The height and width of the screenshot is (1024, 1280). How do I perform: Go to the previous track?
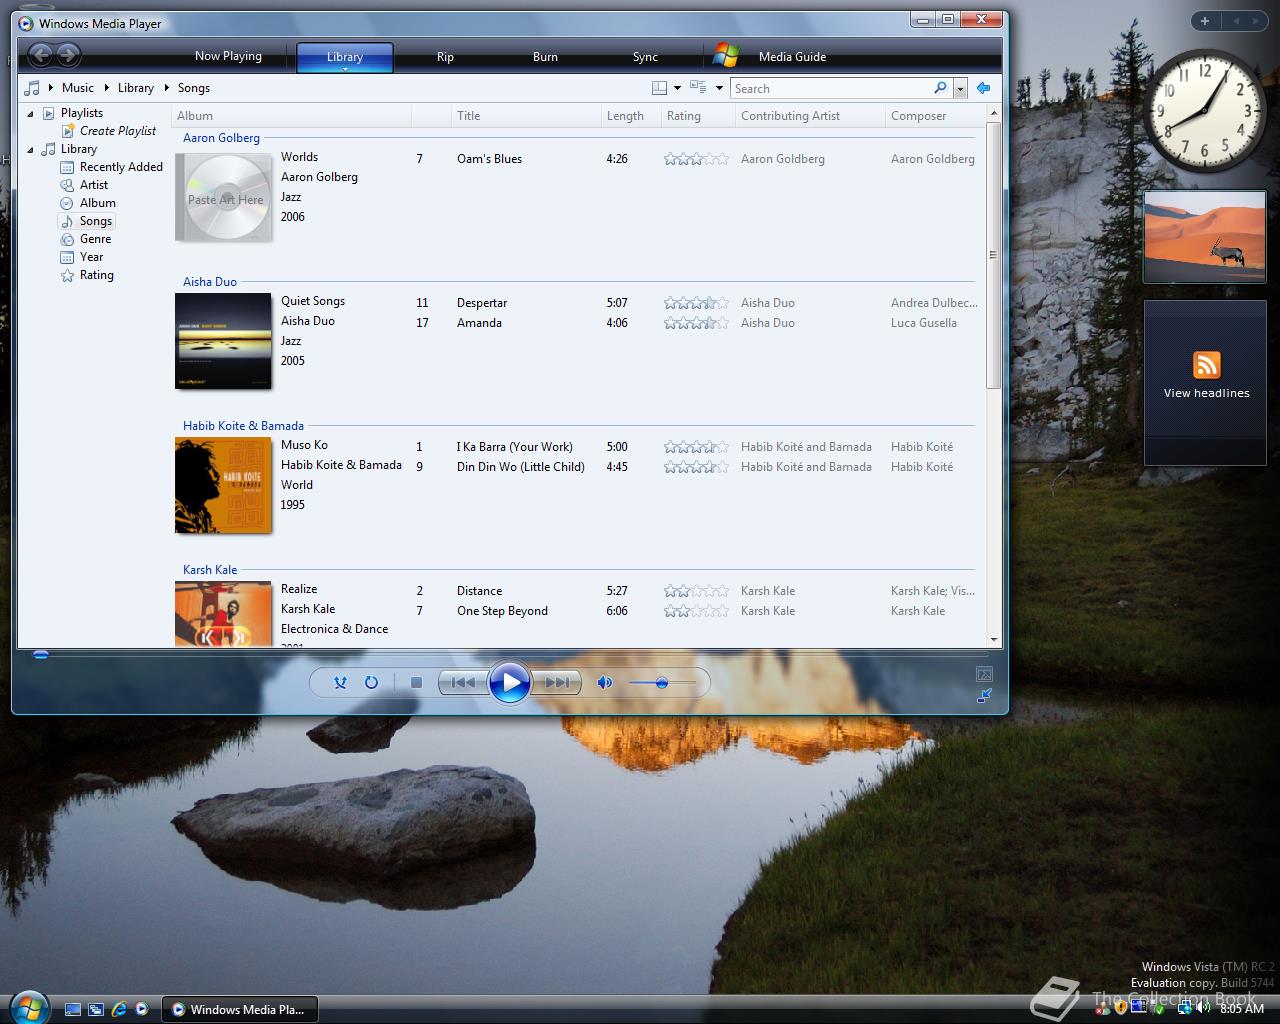click(x=463, y=682)
